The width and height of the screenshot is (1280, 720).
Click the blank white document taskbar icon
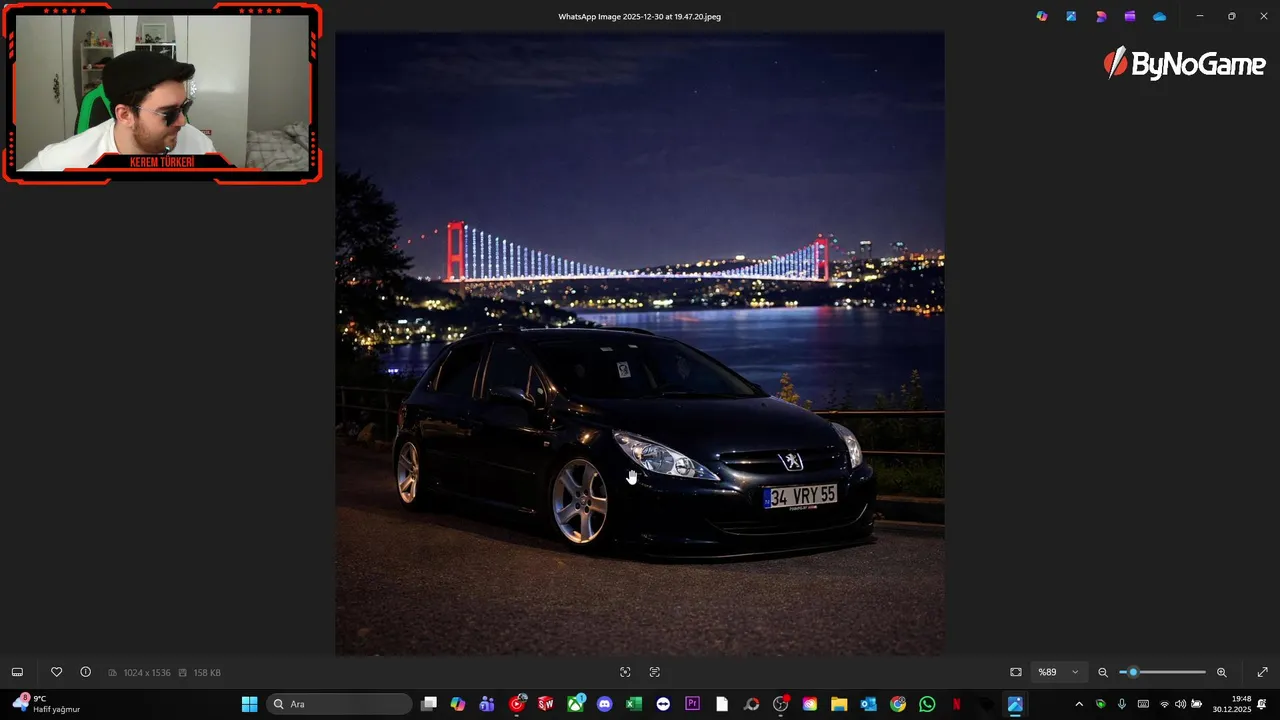(722, 704)
